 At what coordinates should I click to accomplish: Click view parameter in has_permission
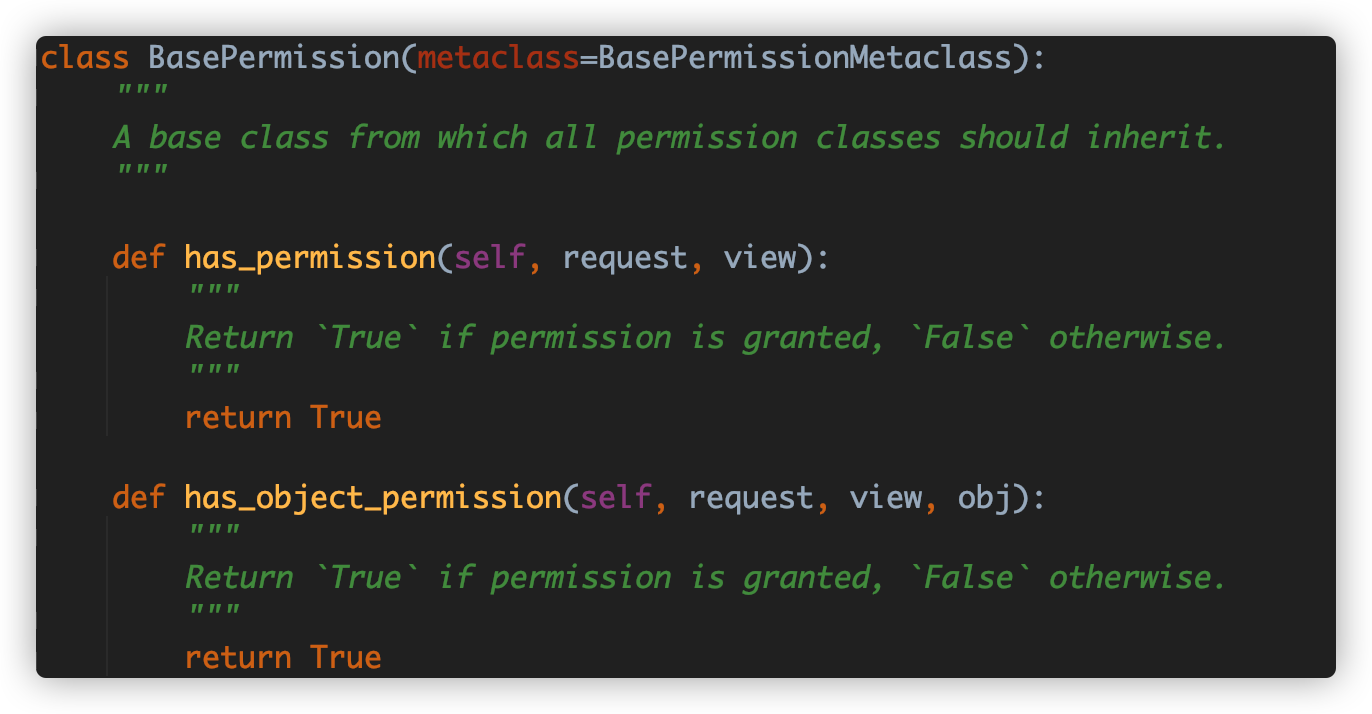[760, 258]
